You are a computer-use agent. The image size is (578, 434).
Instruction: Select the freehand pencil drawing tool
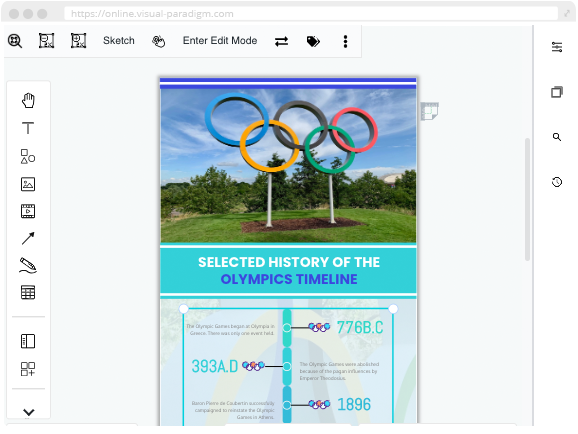[28, 265]
